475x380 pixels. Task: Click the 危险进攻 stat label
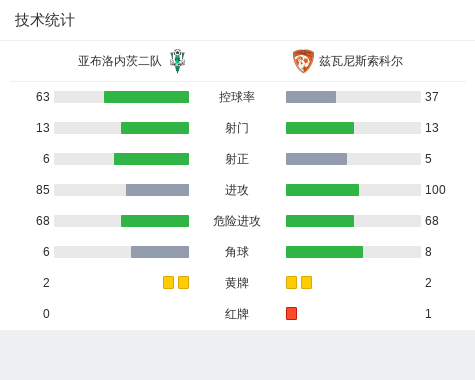click(237, 221)
